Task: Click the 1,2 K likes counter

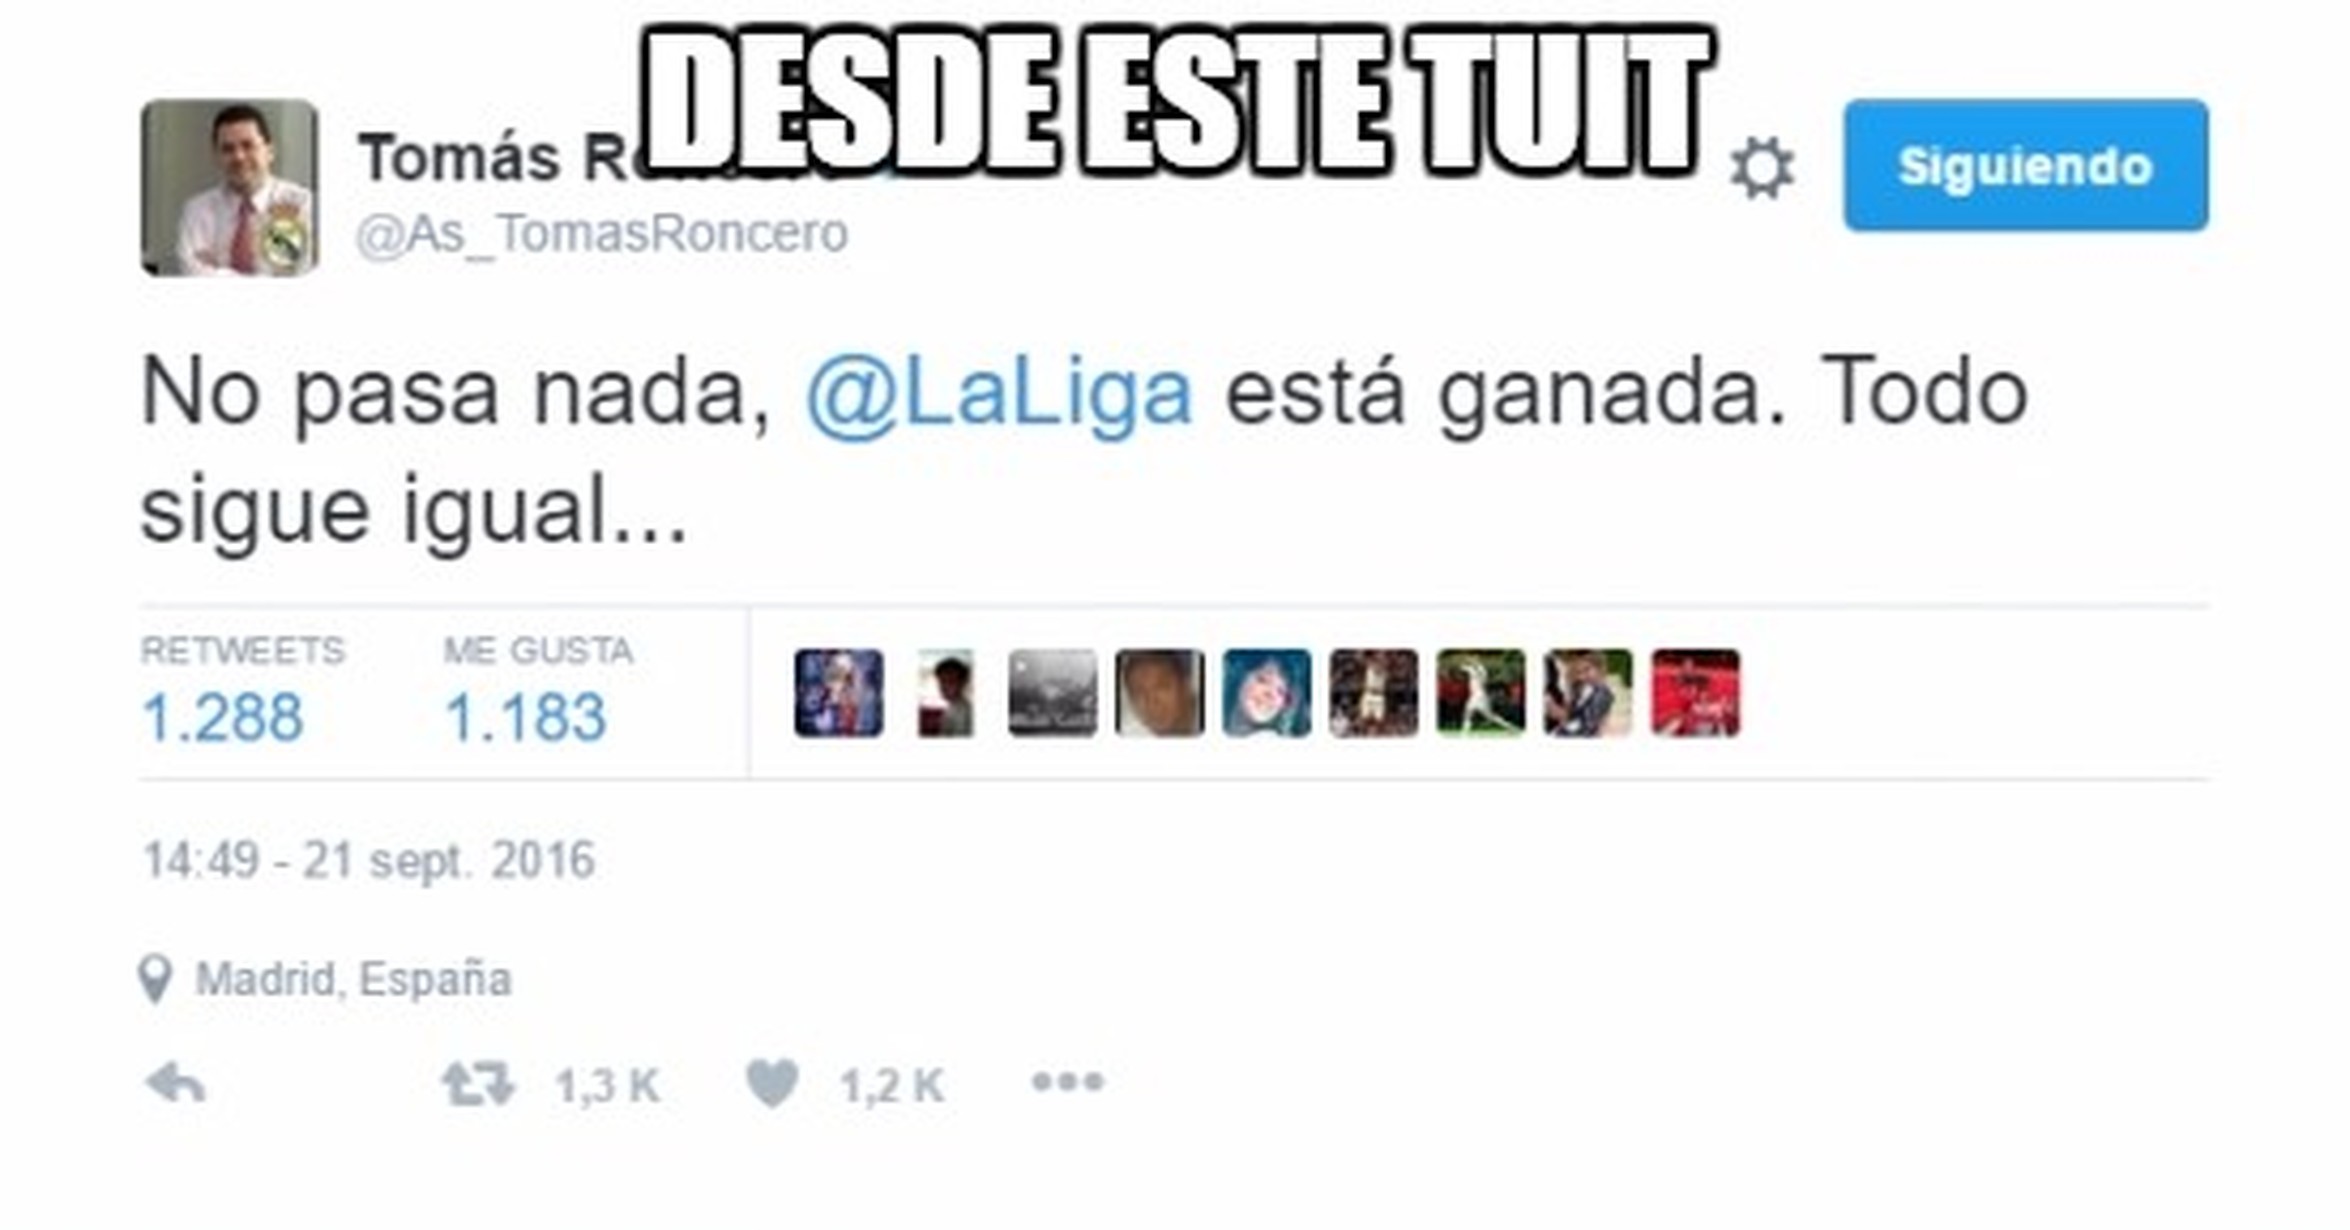Action: (x=892, y=1086)
